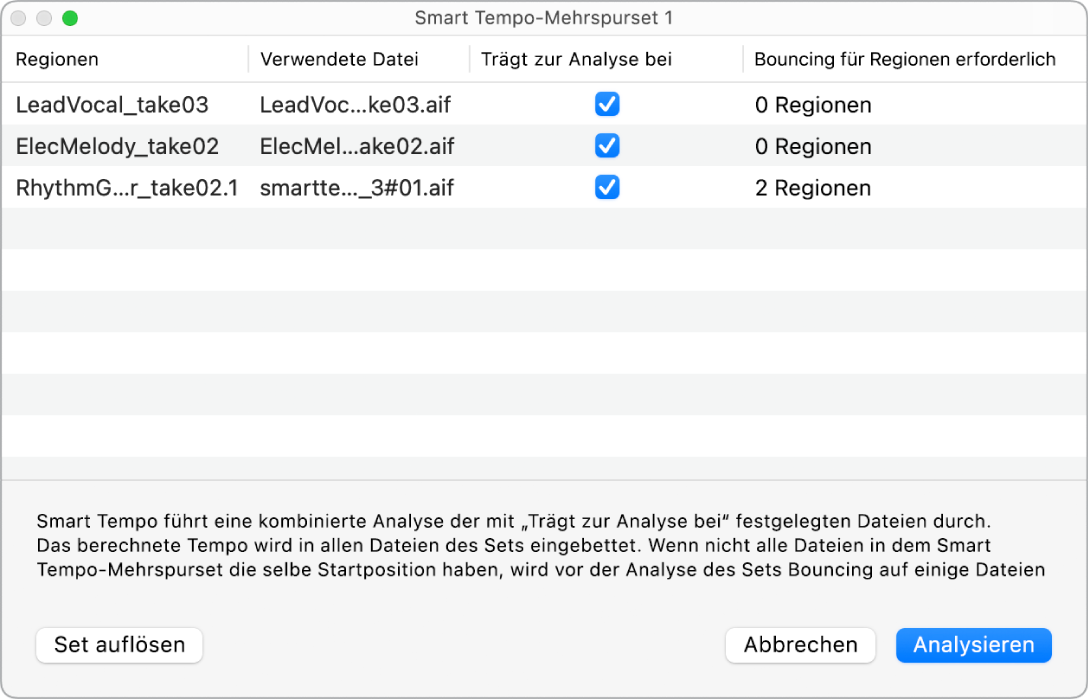The image size is (1088, 700).
Task: Click "Set auflösen" to dissolve the set
Action: [x=119, y=645]
